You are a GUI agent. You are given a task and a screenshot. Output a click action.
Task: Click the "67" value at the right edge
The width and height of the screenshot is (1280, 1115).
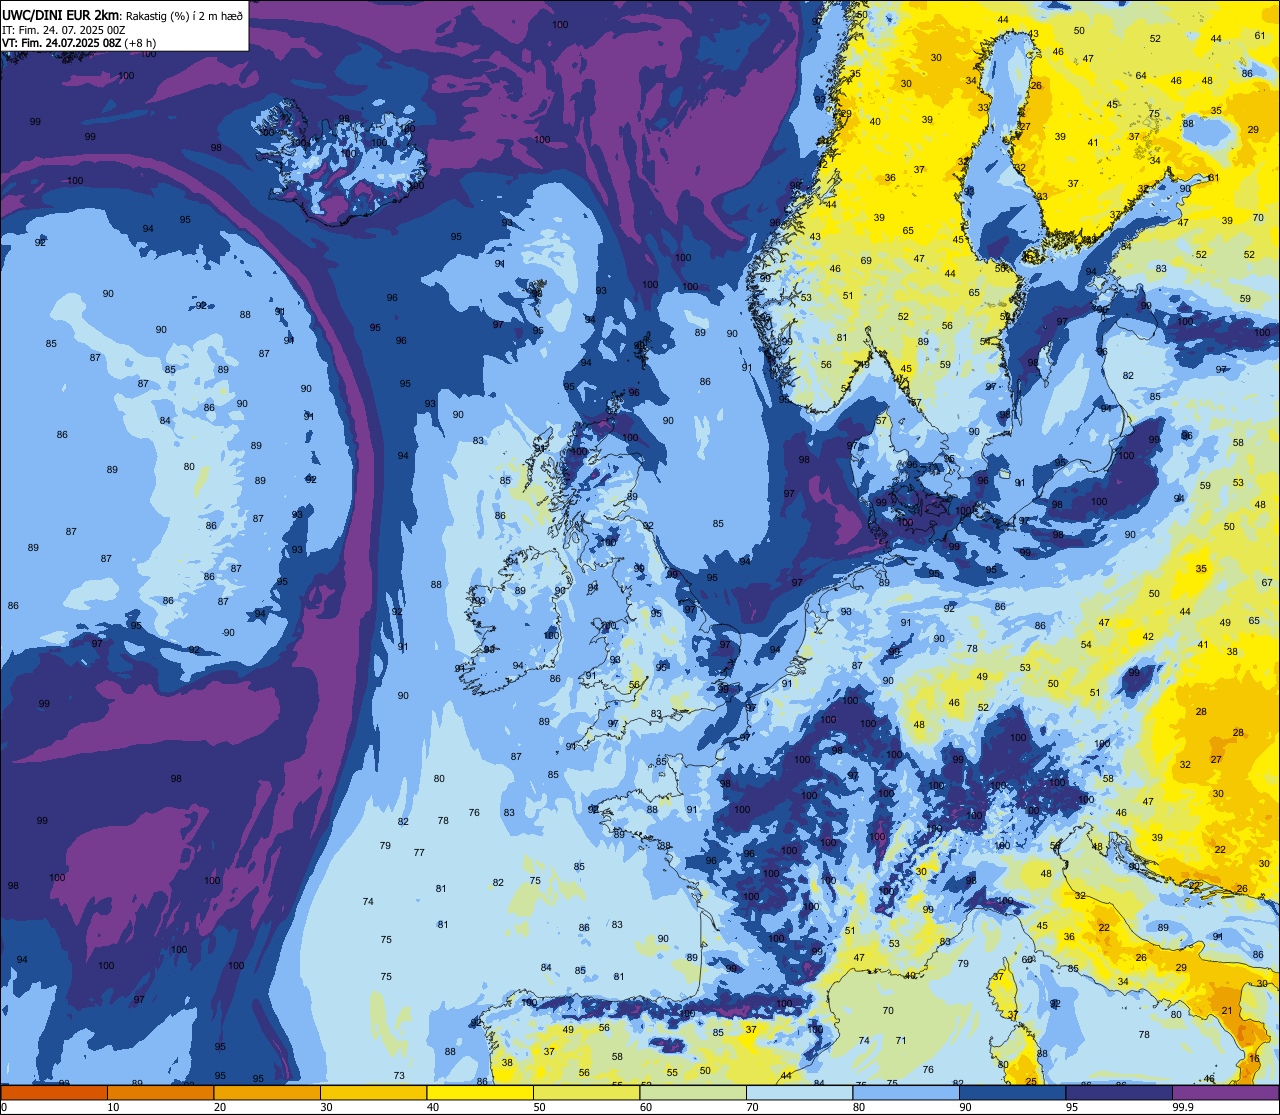(1267, 582)
